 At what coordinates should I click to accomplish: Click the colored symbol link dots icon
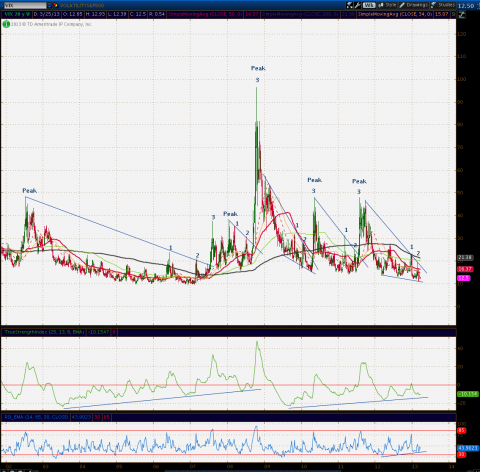pos(55,5)
